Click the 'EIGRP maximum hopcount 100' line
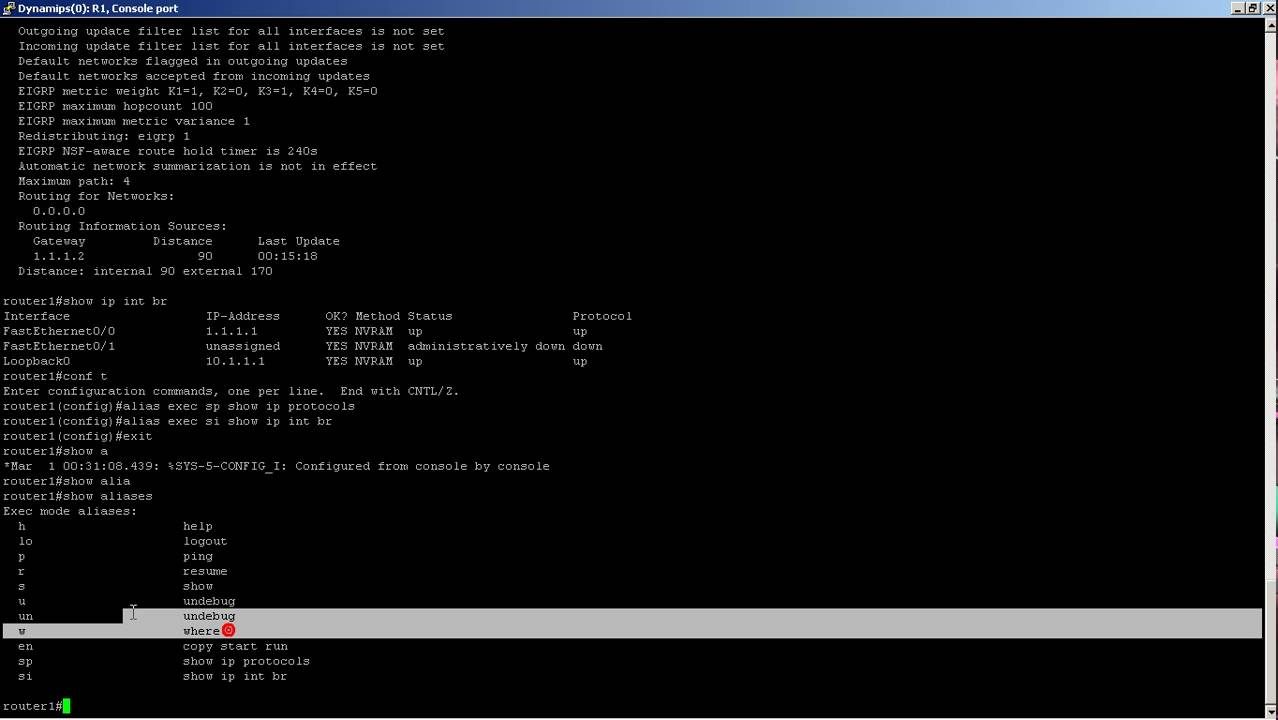This screenshot has width=1278, height=720. pyautogui.click(x=115, y=106)
